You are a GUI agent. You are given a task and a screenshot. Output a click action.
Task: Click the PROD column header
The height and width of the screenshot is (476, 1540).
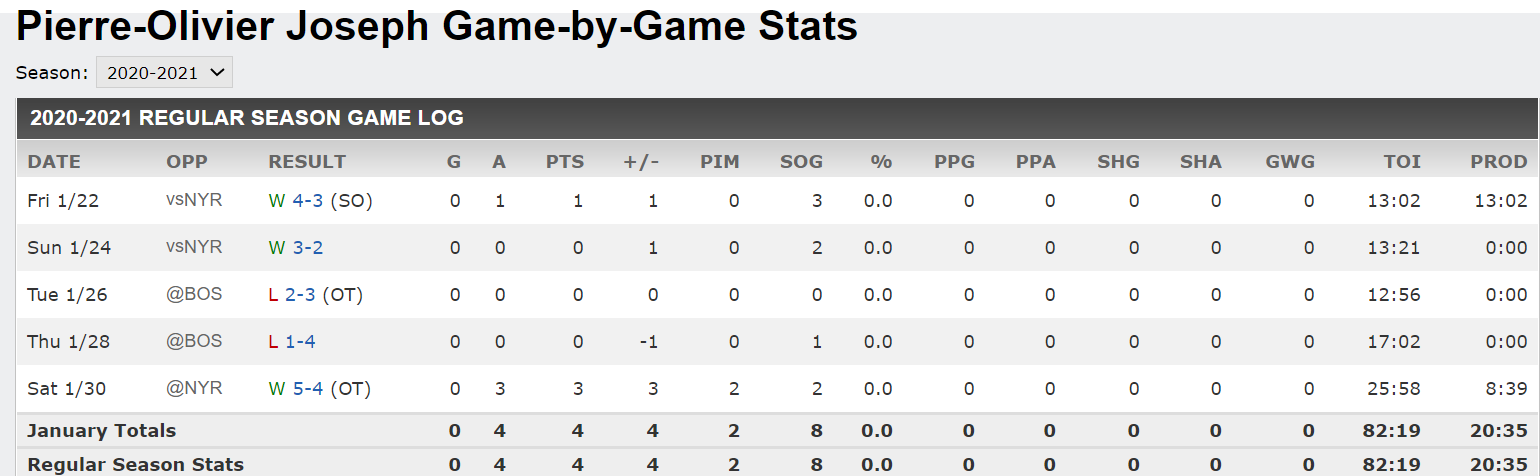point(1499,162)
